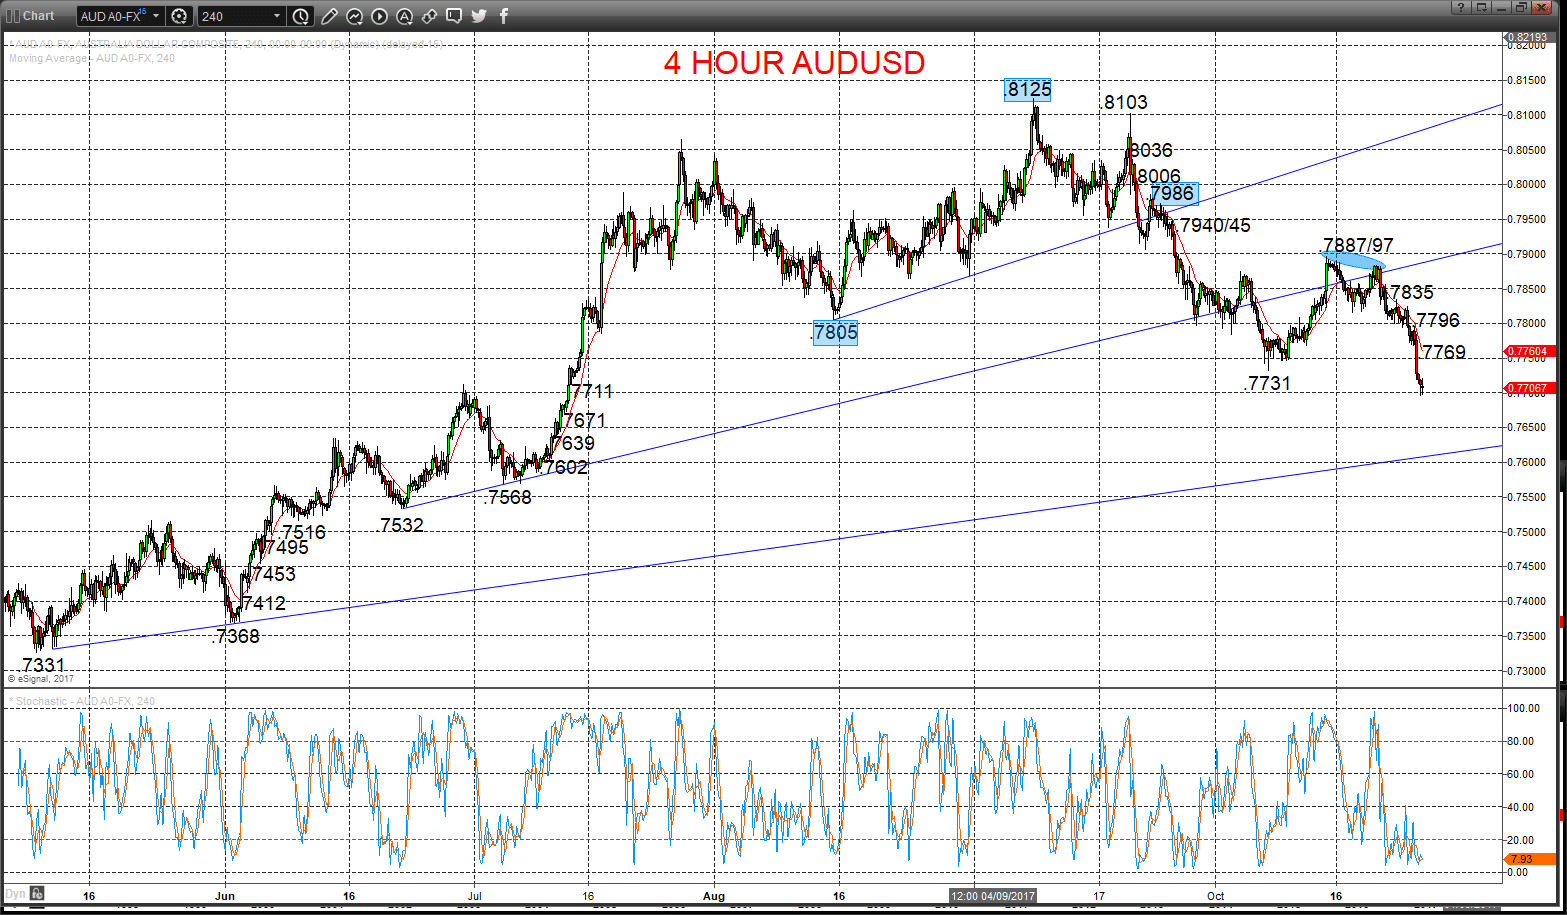Screen dimensions: 1567x915
Task: Open the time template clock menu
Action: (301, 16)
